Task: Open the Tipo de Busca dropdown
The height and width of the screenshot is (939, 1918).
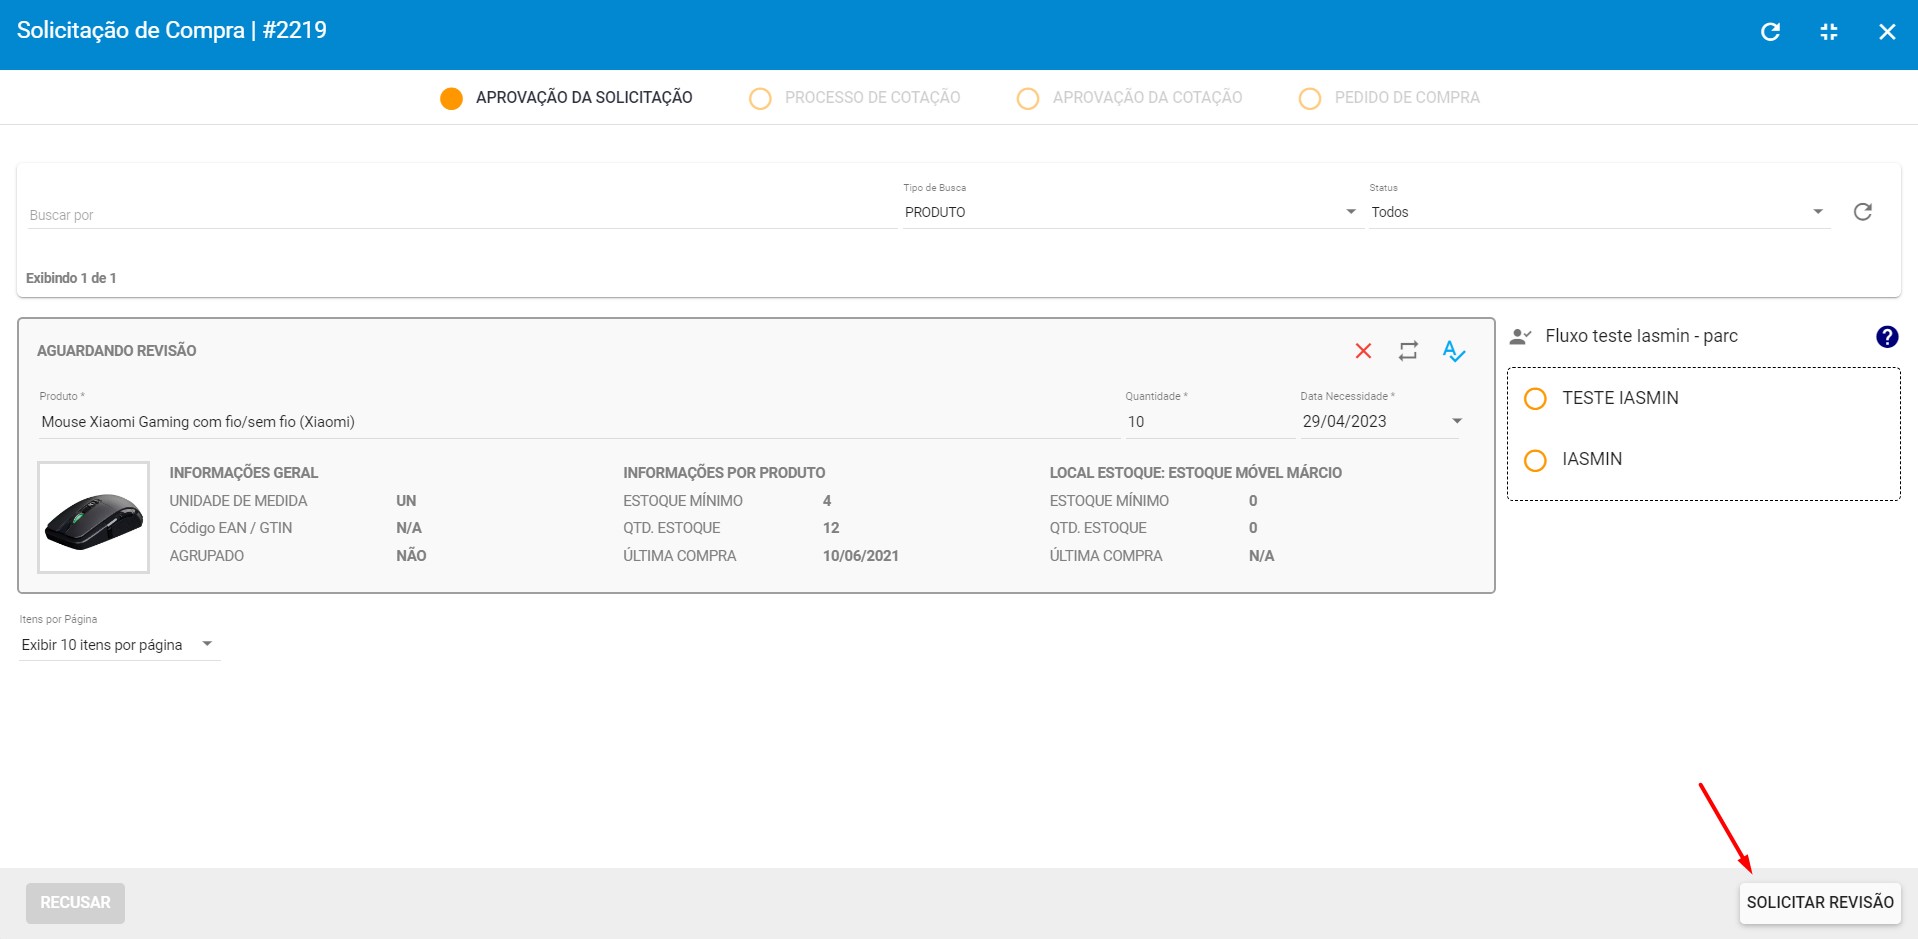Action: 1131,212
